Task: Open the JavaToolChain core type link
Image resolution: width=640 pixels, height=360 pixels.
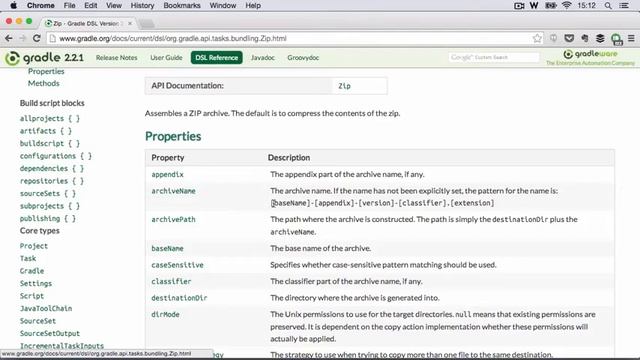Action: point(46,309)
